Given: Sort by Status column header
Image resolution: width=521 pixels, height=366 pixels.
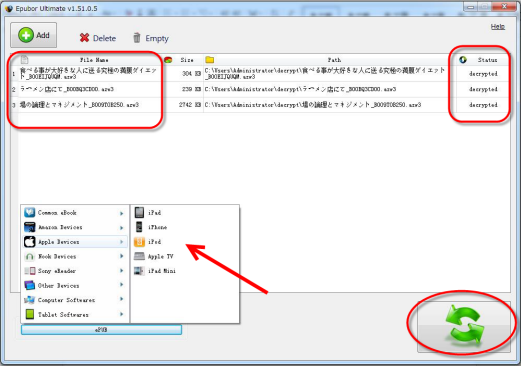Looking at the screenshot, I should (x=487, y=60).
